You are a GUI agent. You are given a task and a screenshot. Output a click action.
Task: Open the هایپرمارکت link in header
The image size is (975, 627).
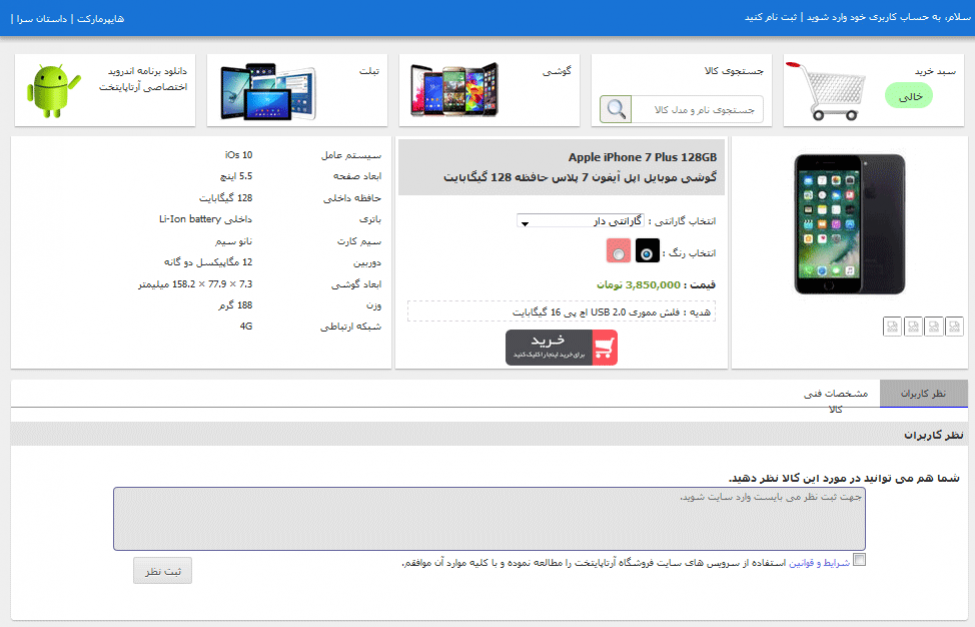[101, 19]
